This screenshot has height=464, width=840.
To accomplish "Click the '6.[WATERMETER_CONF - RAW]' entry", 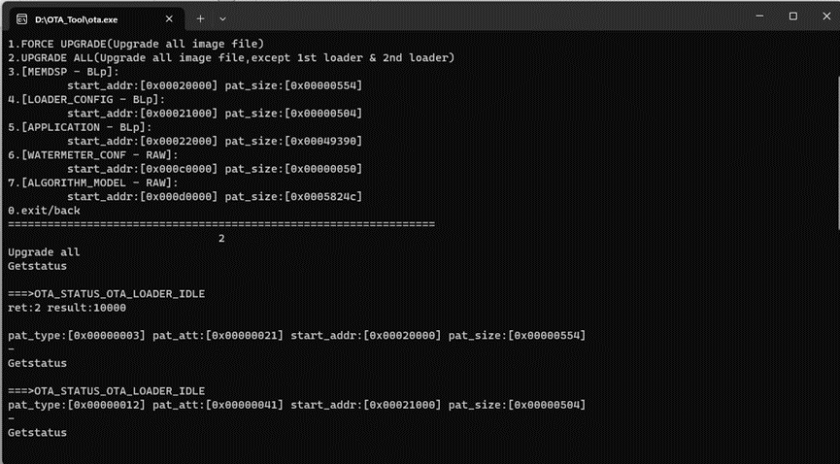I will point(93,155).
